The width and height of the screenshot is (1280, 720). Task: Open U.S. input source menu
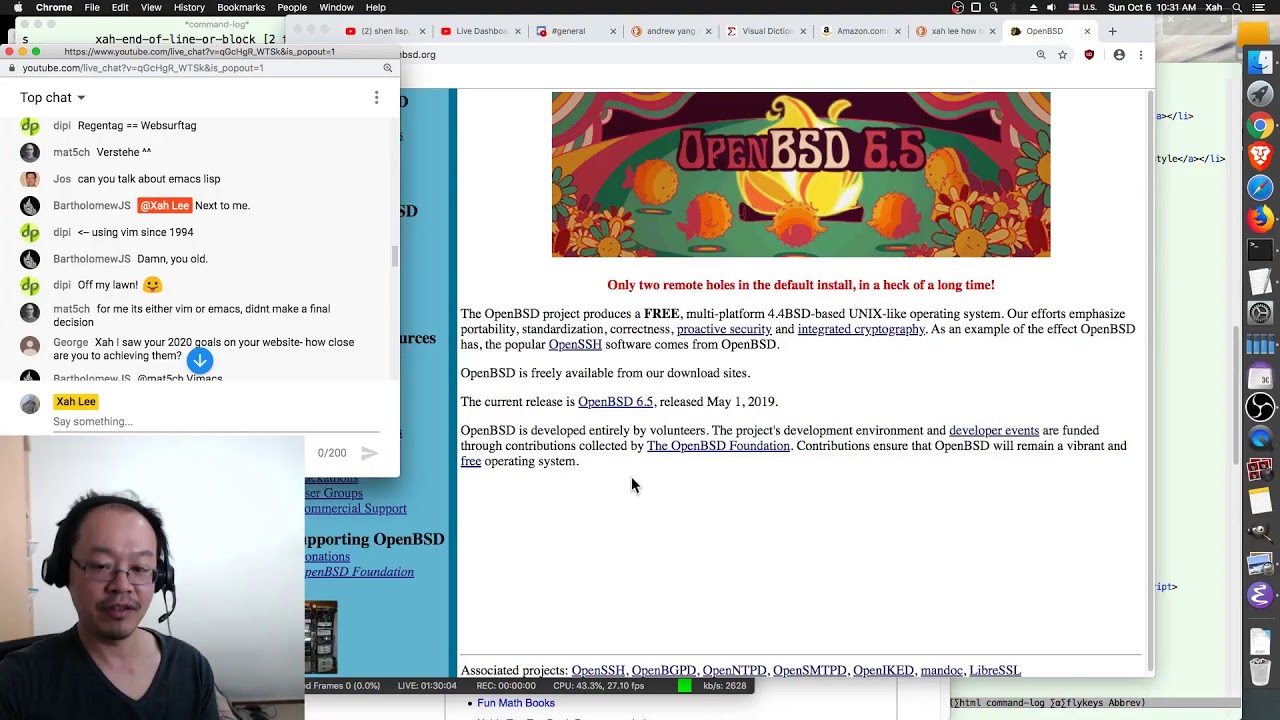point(1082,7)
